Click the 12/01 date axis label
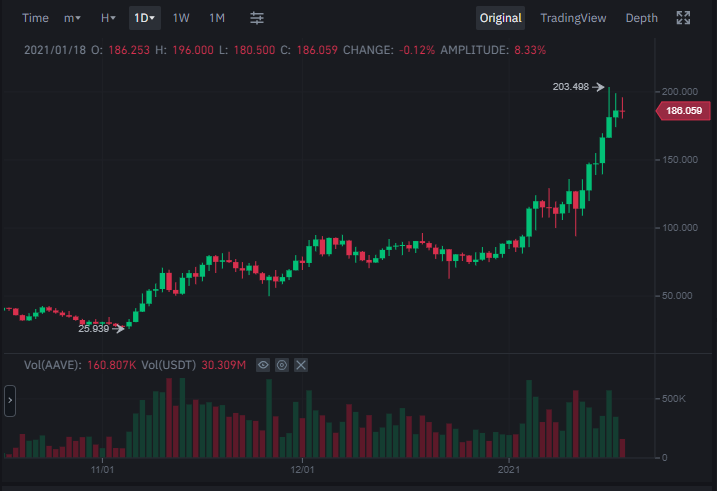The width and height of the screenshot is (717, 491). pyautogui.click(x=303, y=468)
